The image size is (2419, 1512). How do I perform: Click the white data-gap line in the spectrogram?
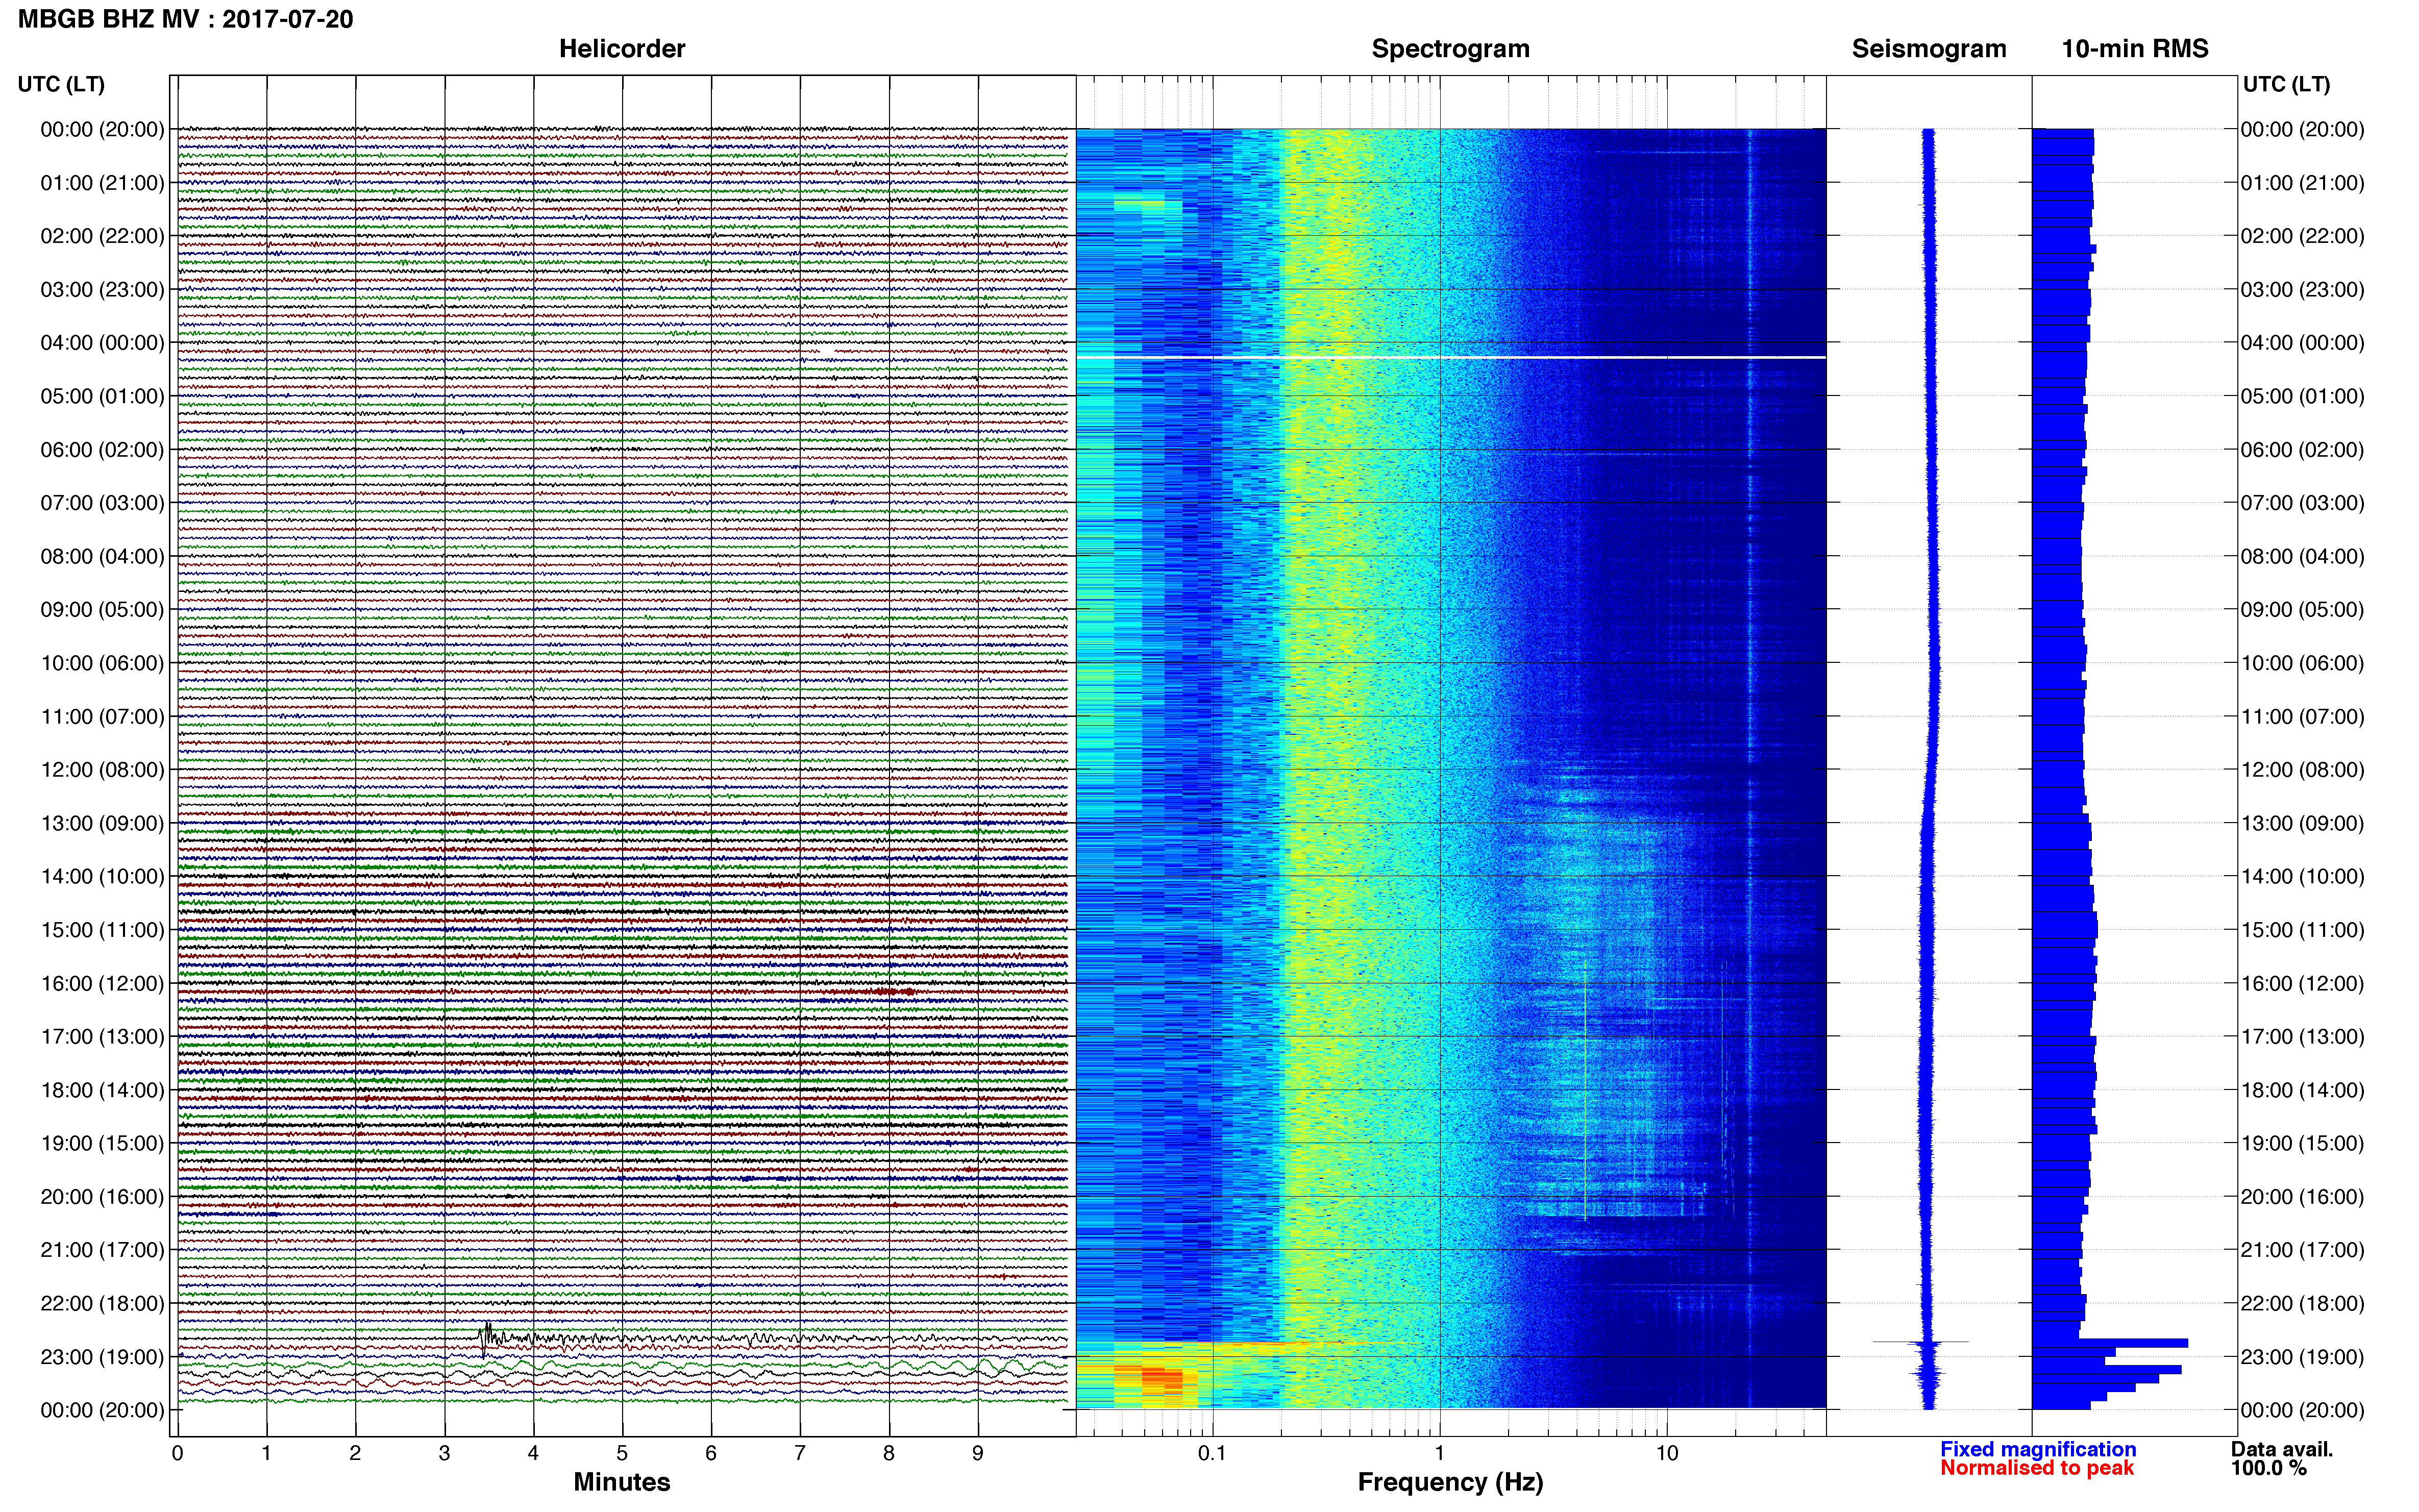point(1451,357)
